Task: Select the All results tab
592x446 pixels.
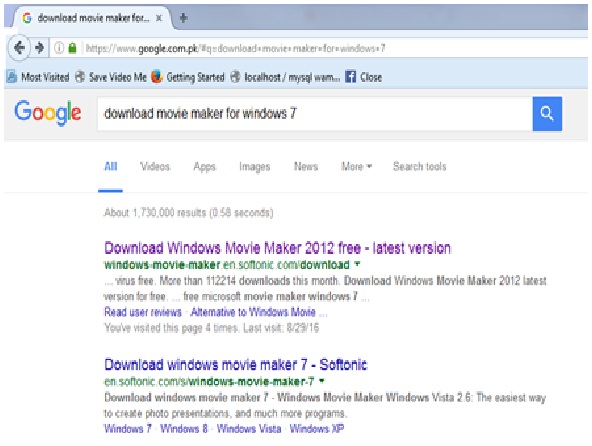Action: click(x=111, y=167)
